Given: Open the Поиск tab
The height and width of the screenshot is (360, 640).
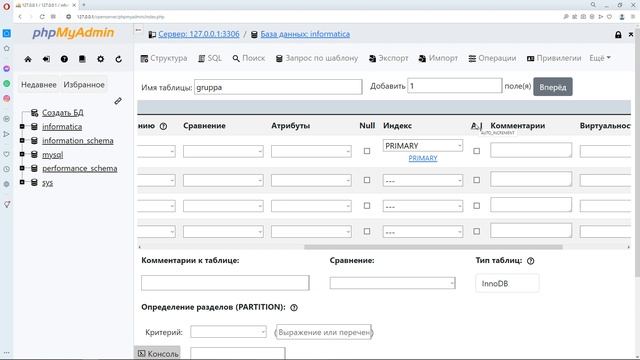Looking at the screenshot, I should pyautogui.click(x=249, y=58).
